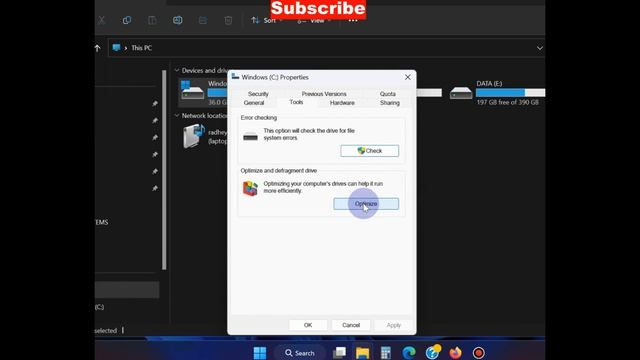Open Calculator from the taskbar
This screenshot has height=360, width=640.
[386, 353]
